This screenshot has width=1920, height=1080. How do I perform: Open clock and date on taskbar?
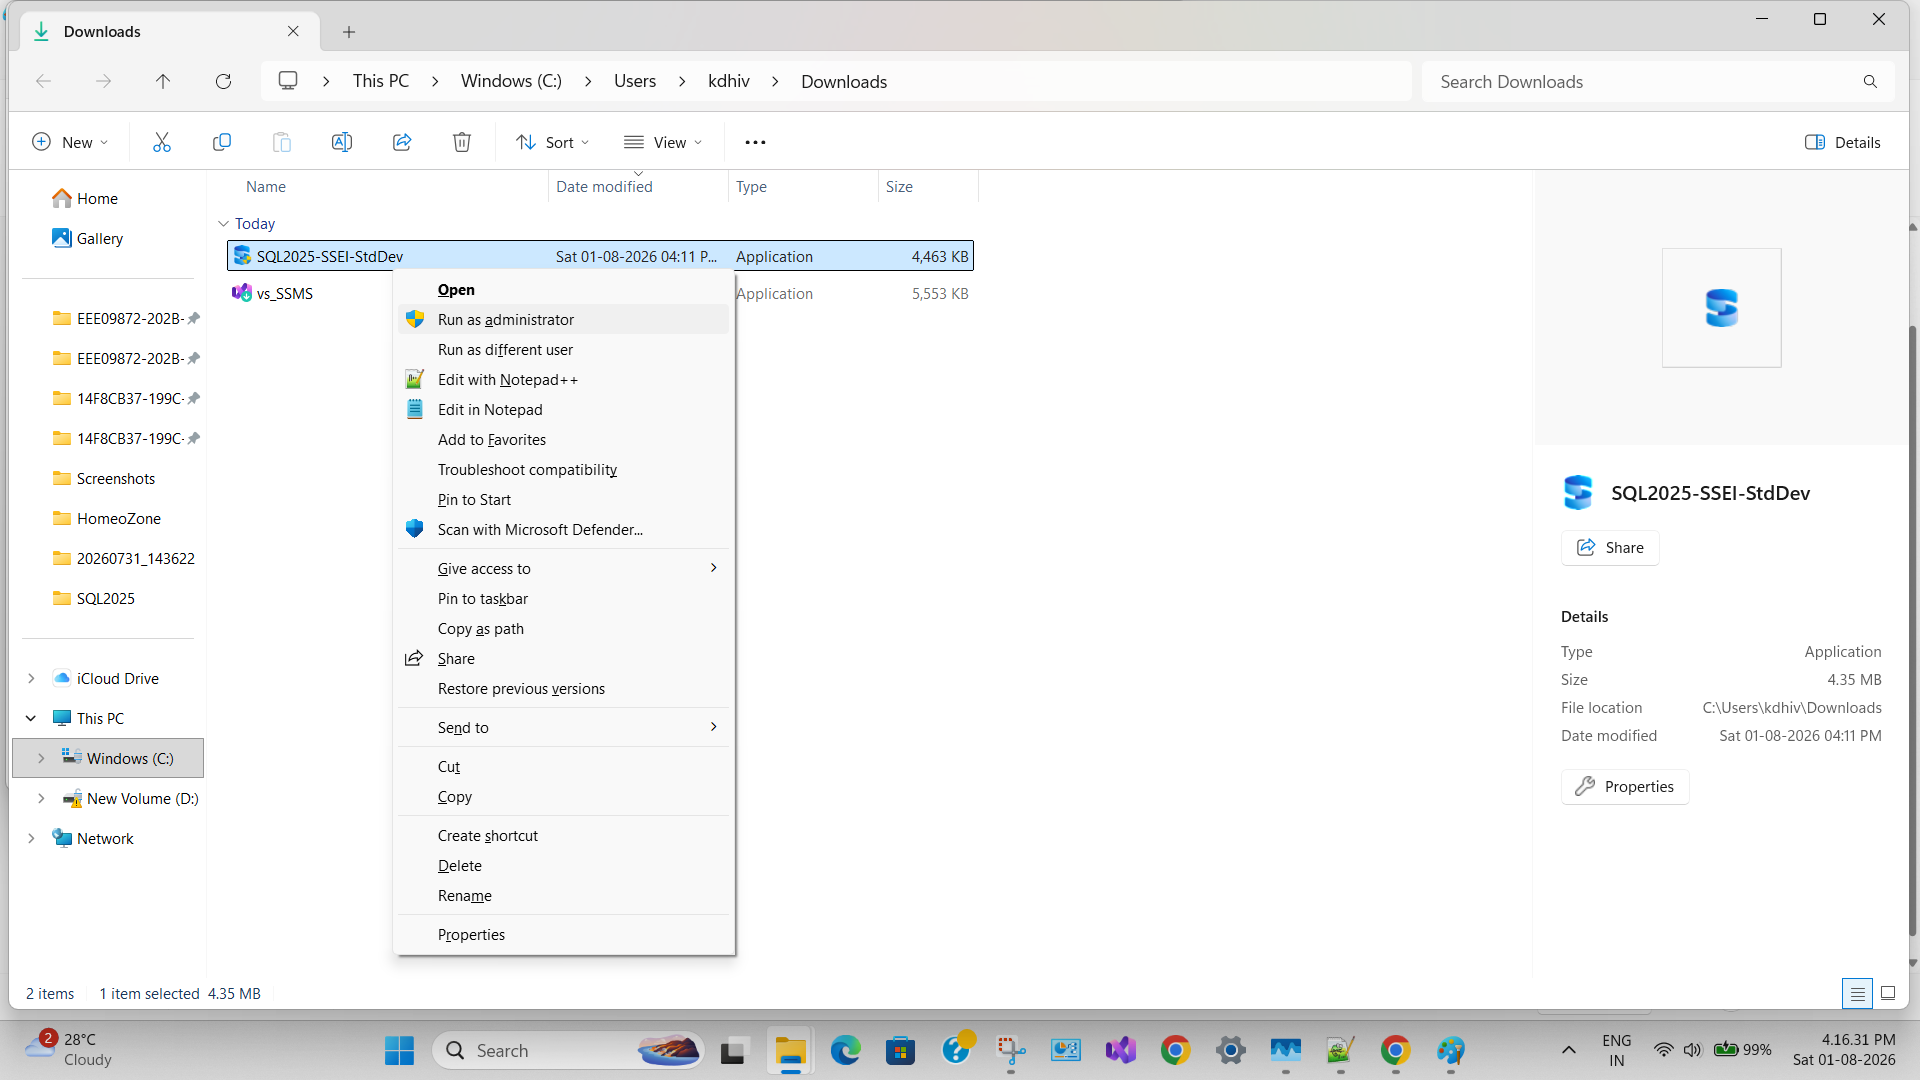[x=1844, y=1050]
